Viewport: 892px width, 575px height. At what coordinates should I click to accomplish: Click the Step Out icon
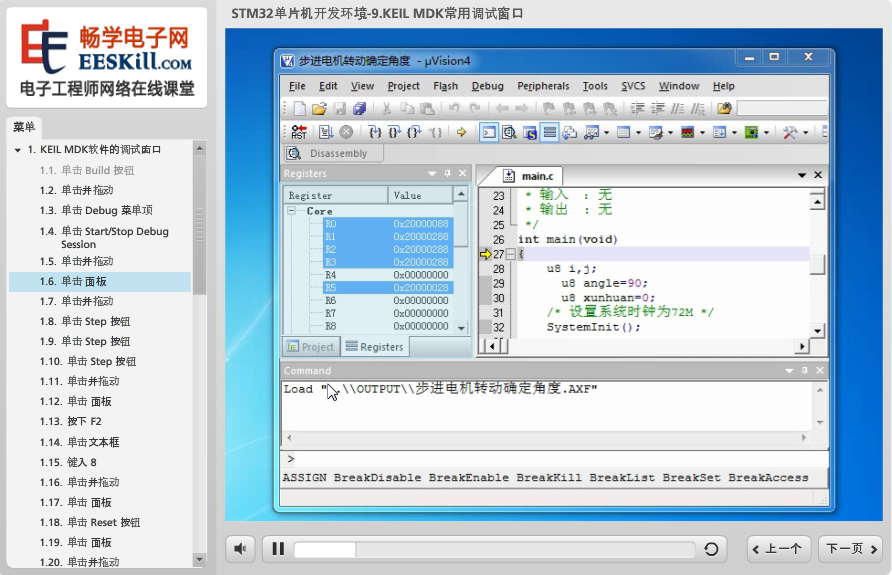click(414, 133)
